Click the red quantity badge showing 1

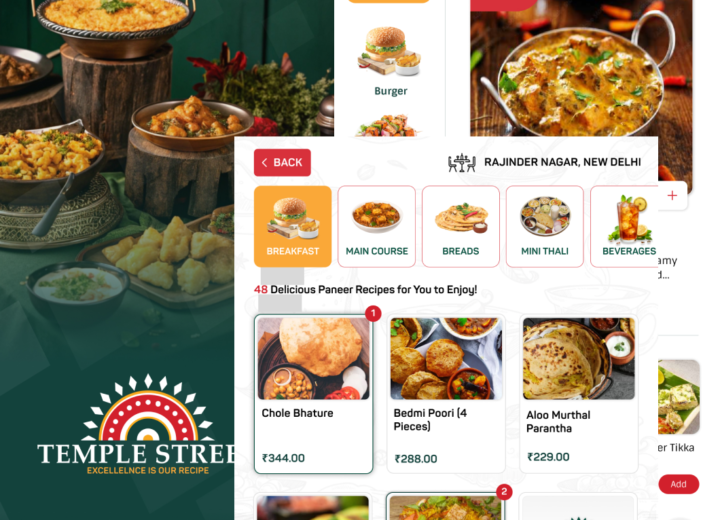pyautogui.click(x=373, y=314)
